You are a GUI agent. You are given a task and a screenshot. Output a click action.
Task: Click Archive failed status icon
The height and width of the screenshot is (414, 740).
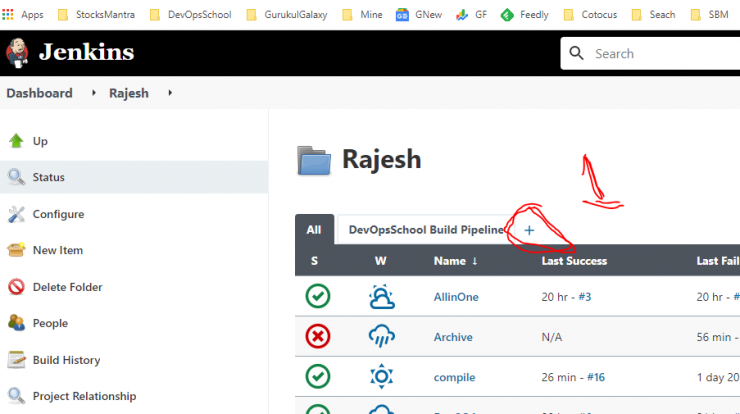[318, 336]
